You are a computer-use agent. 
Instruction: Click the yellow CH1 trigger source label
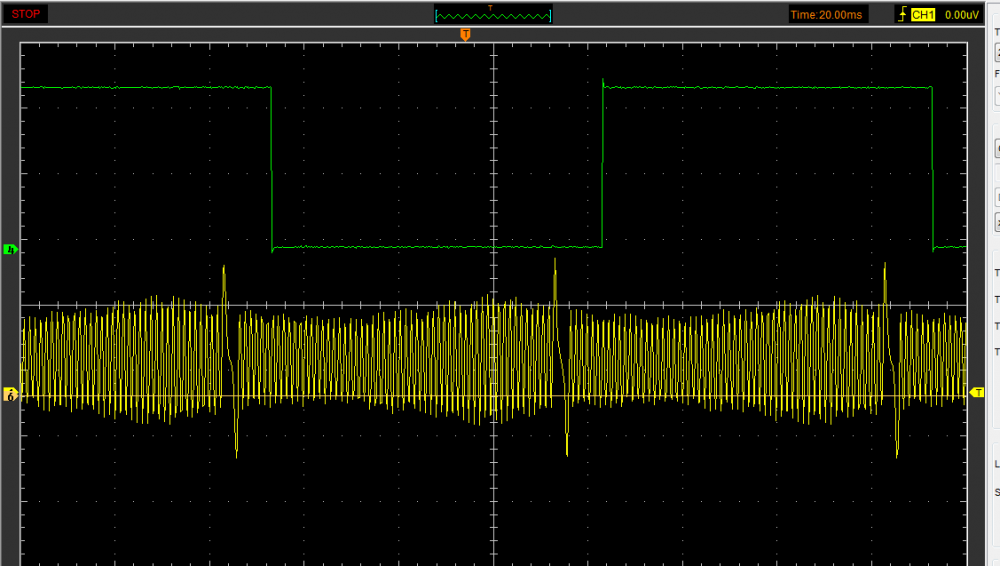point(921,15)
